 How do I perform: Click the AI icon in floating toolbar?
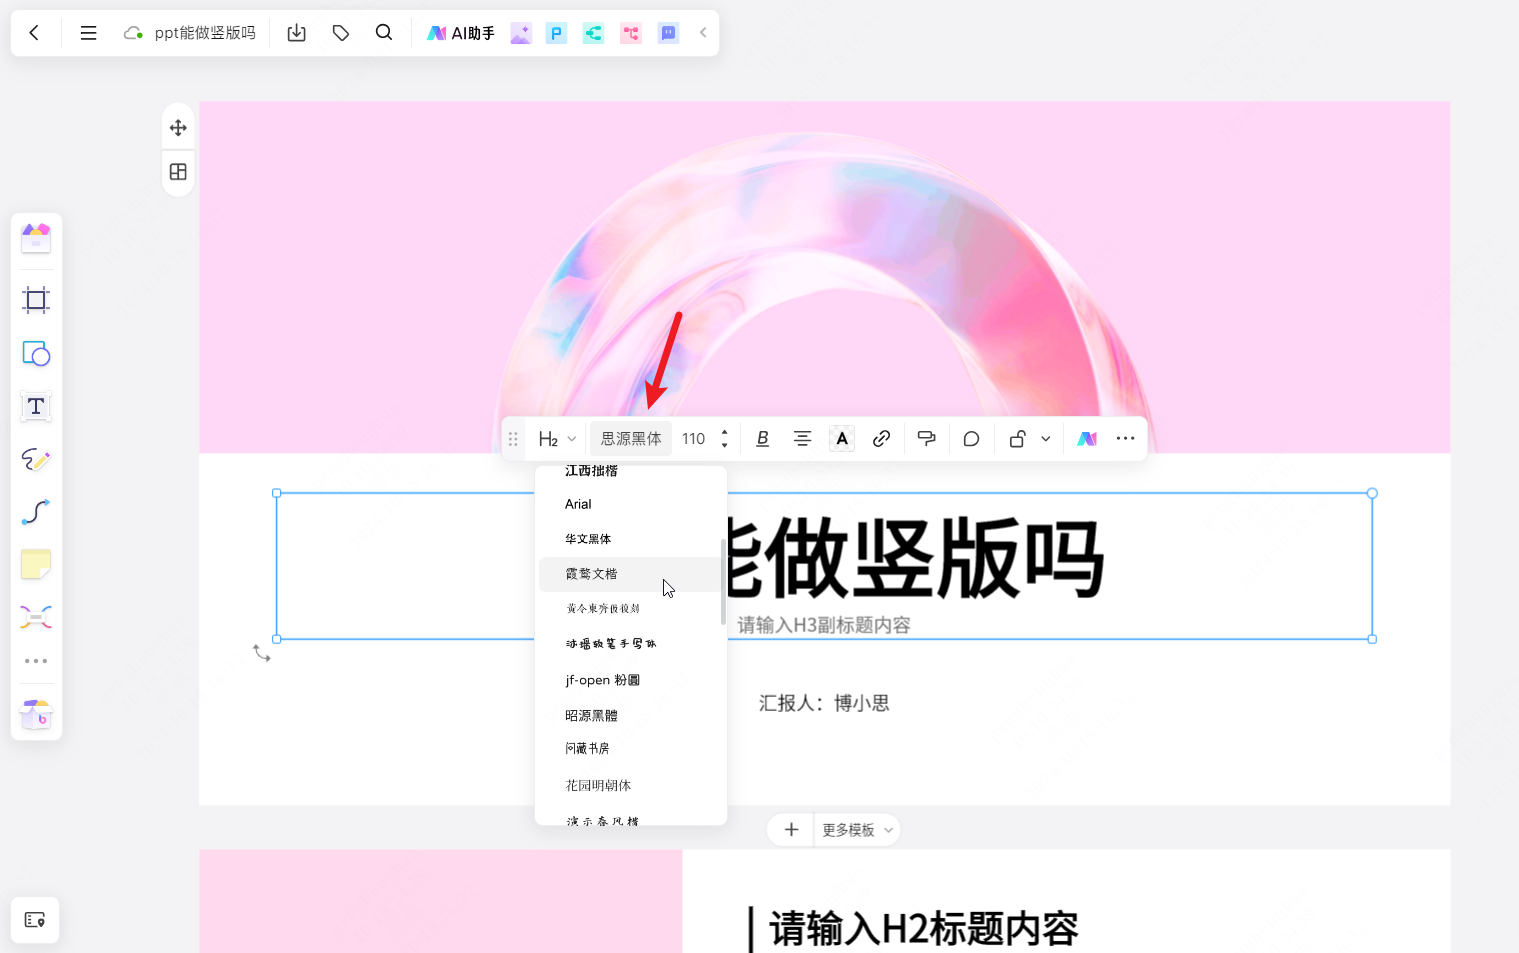click(1087, 439)
